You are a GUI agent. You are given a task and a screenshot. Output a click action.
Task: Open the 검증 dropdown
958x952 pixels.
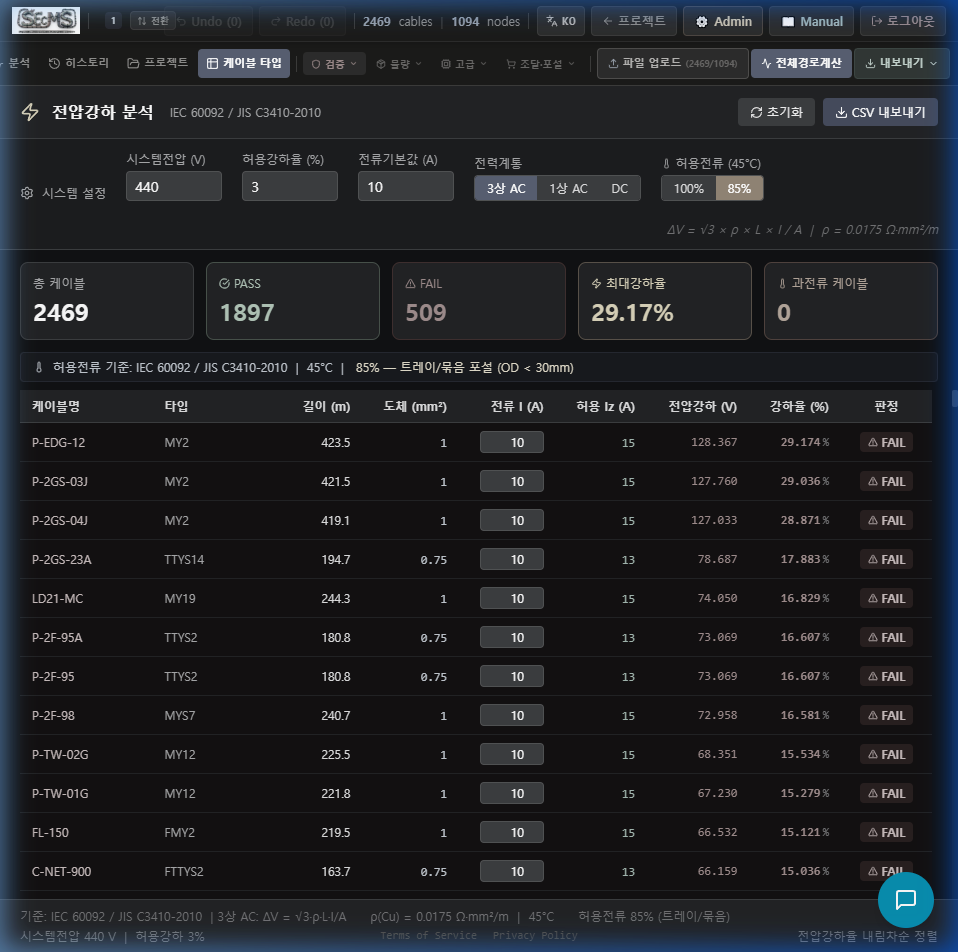pyautogui.click(x=334, y=64)
